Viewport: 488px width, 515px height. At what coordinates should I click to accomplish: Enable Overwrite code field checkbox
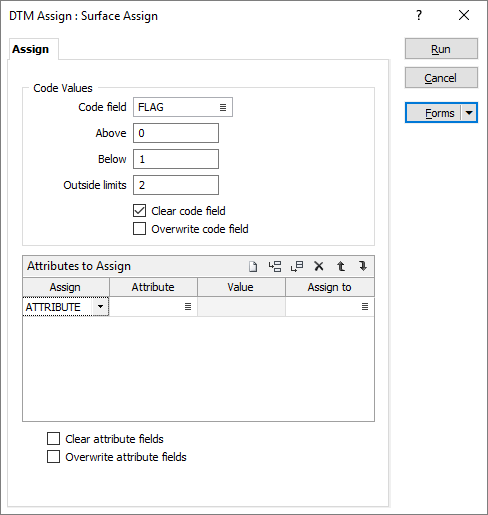click(139, 229)
